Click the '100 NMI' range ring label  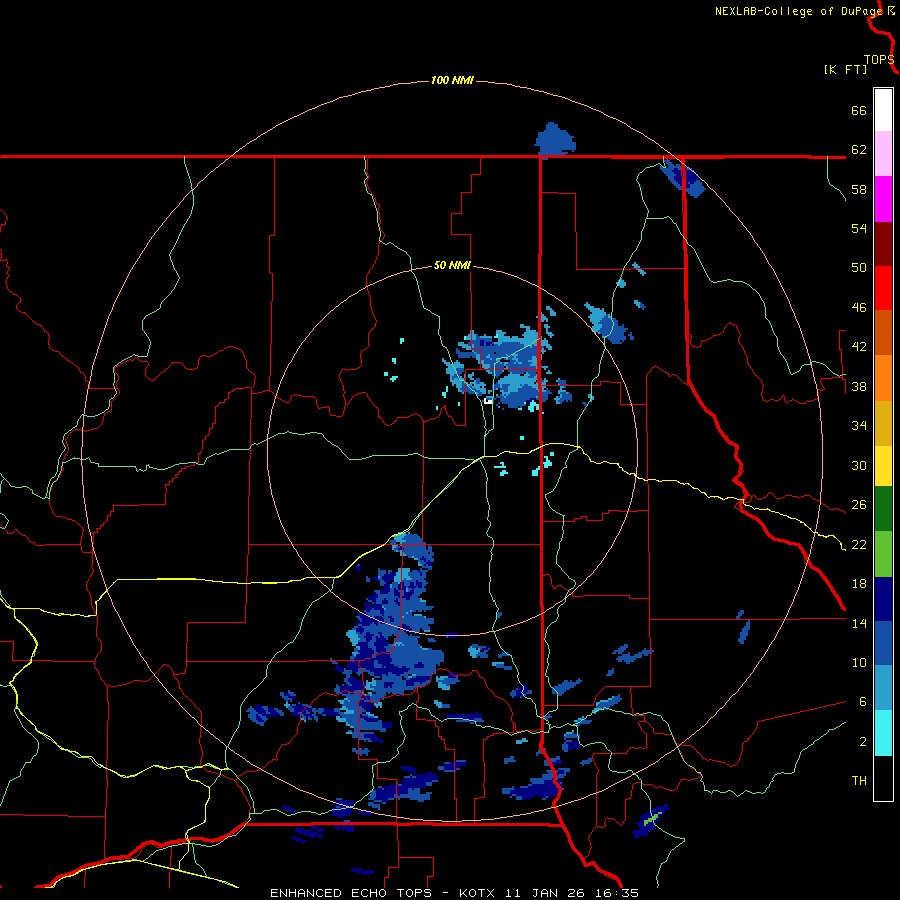click(452, 80)
